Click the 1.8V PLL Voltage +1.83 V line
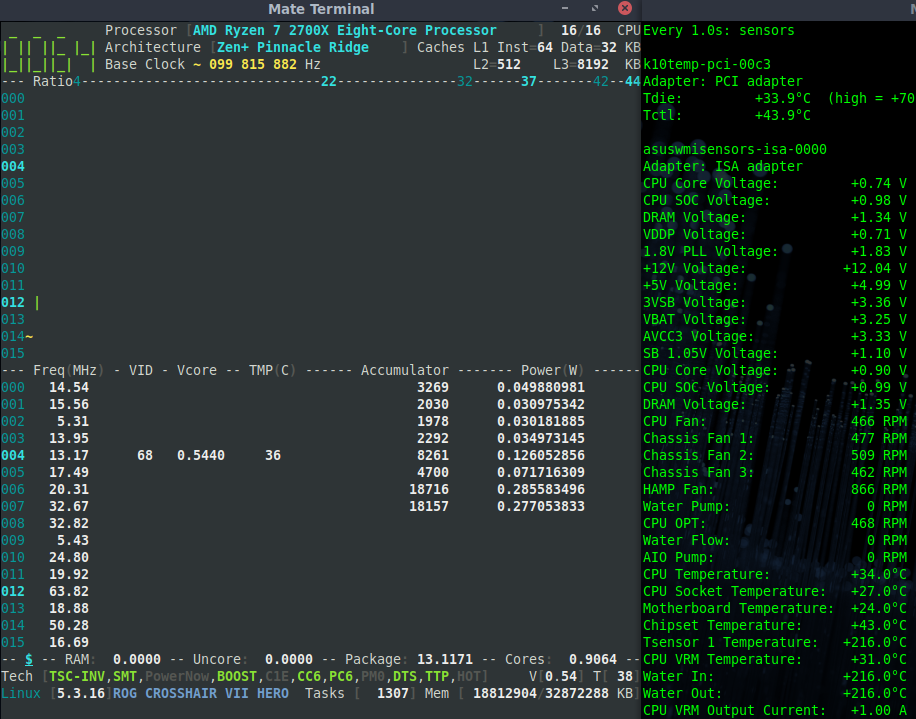 775,251
